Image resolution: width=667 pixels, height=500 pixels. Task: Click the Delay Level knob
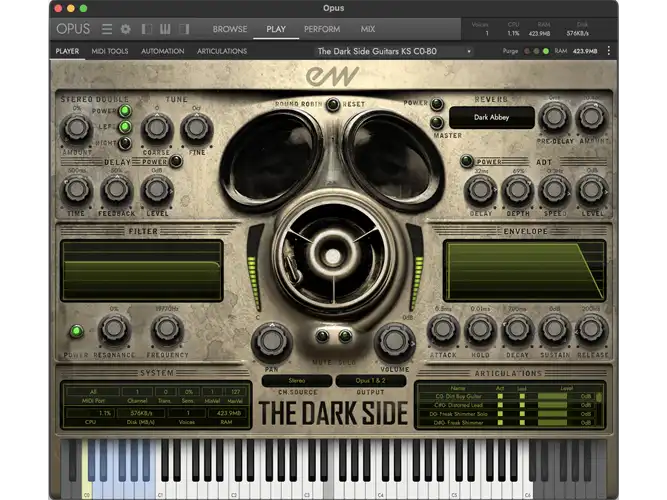pyautogui.click(x=157, y=190)
